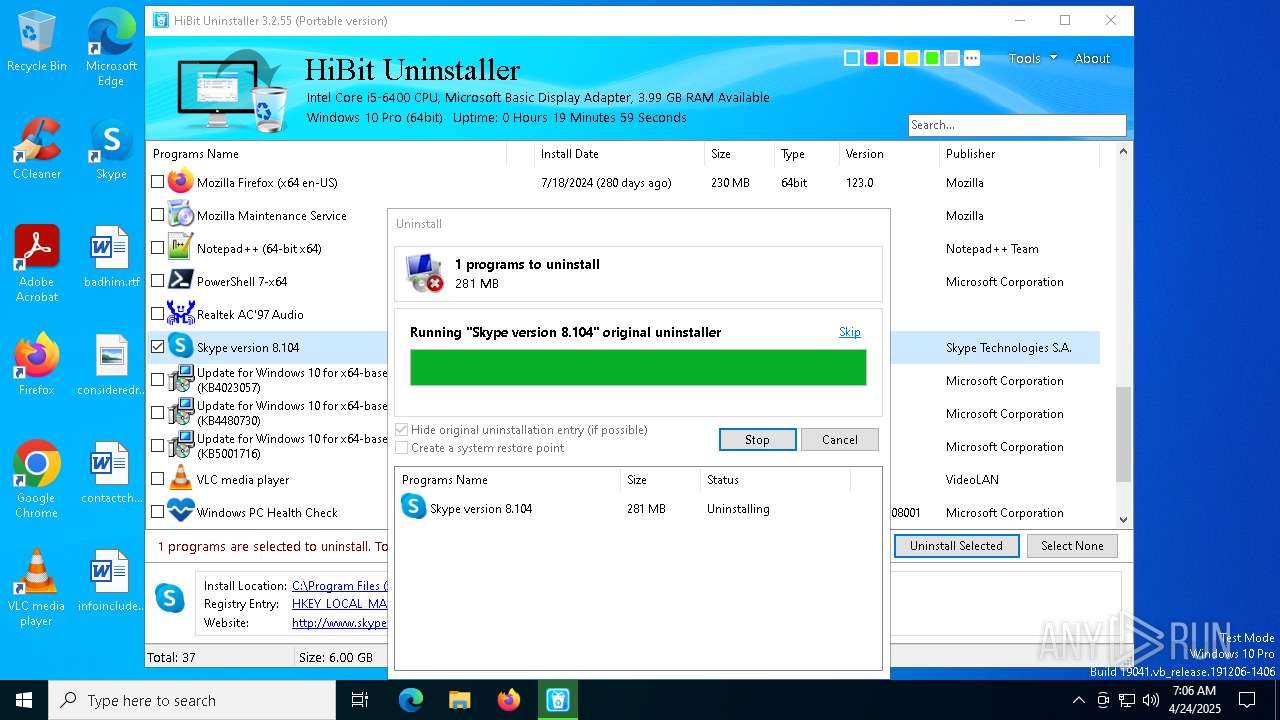Open the Tools dropdown menu
Screen dimensions: 1280x720
coord(1031,58)
